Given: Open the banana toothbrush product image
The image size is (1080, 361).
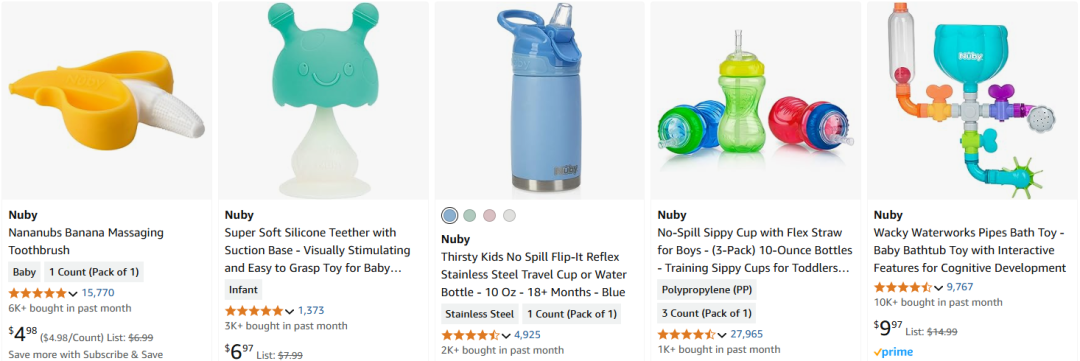Looking at the screenshot, I should click(107, 100).
